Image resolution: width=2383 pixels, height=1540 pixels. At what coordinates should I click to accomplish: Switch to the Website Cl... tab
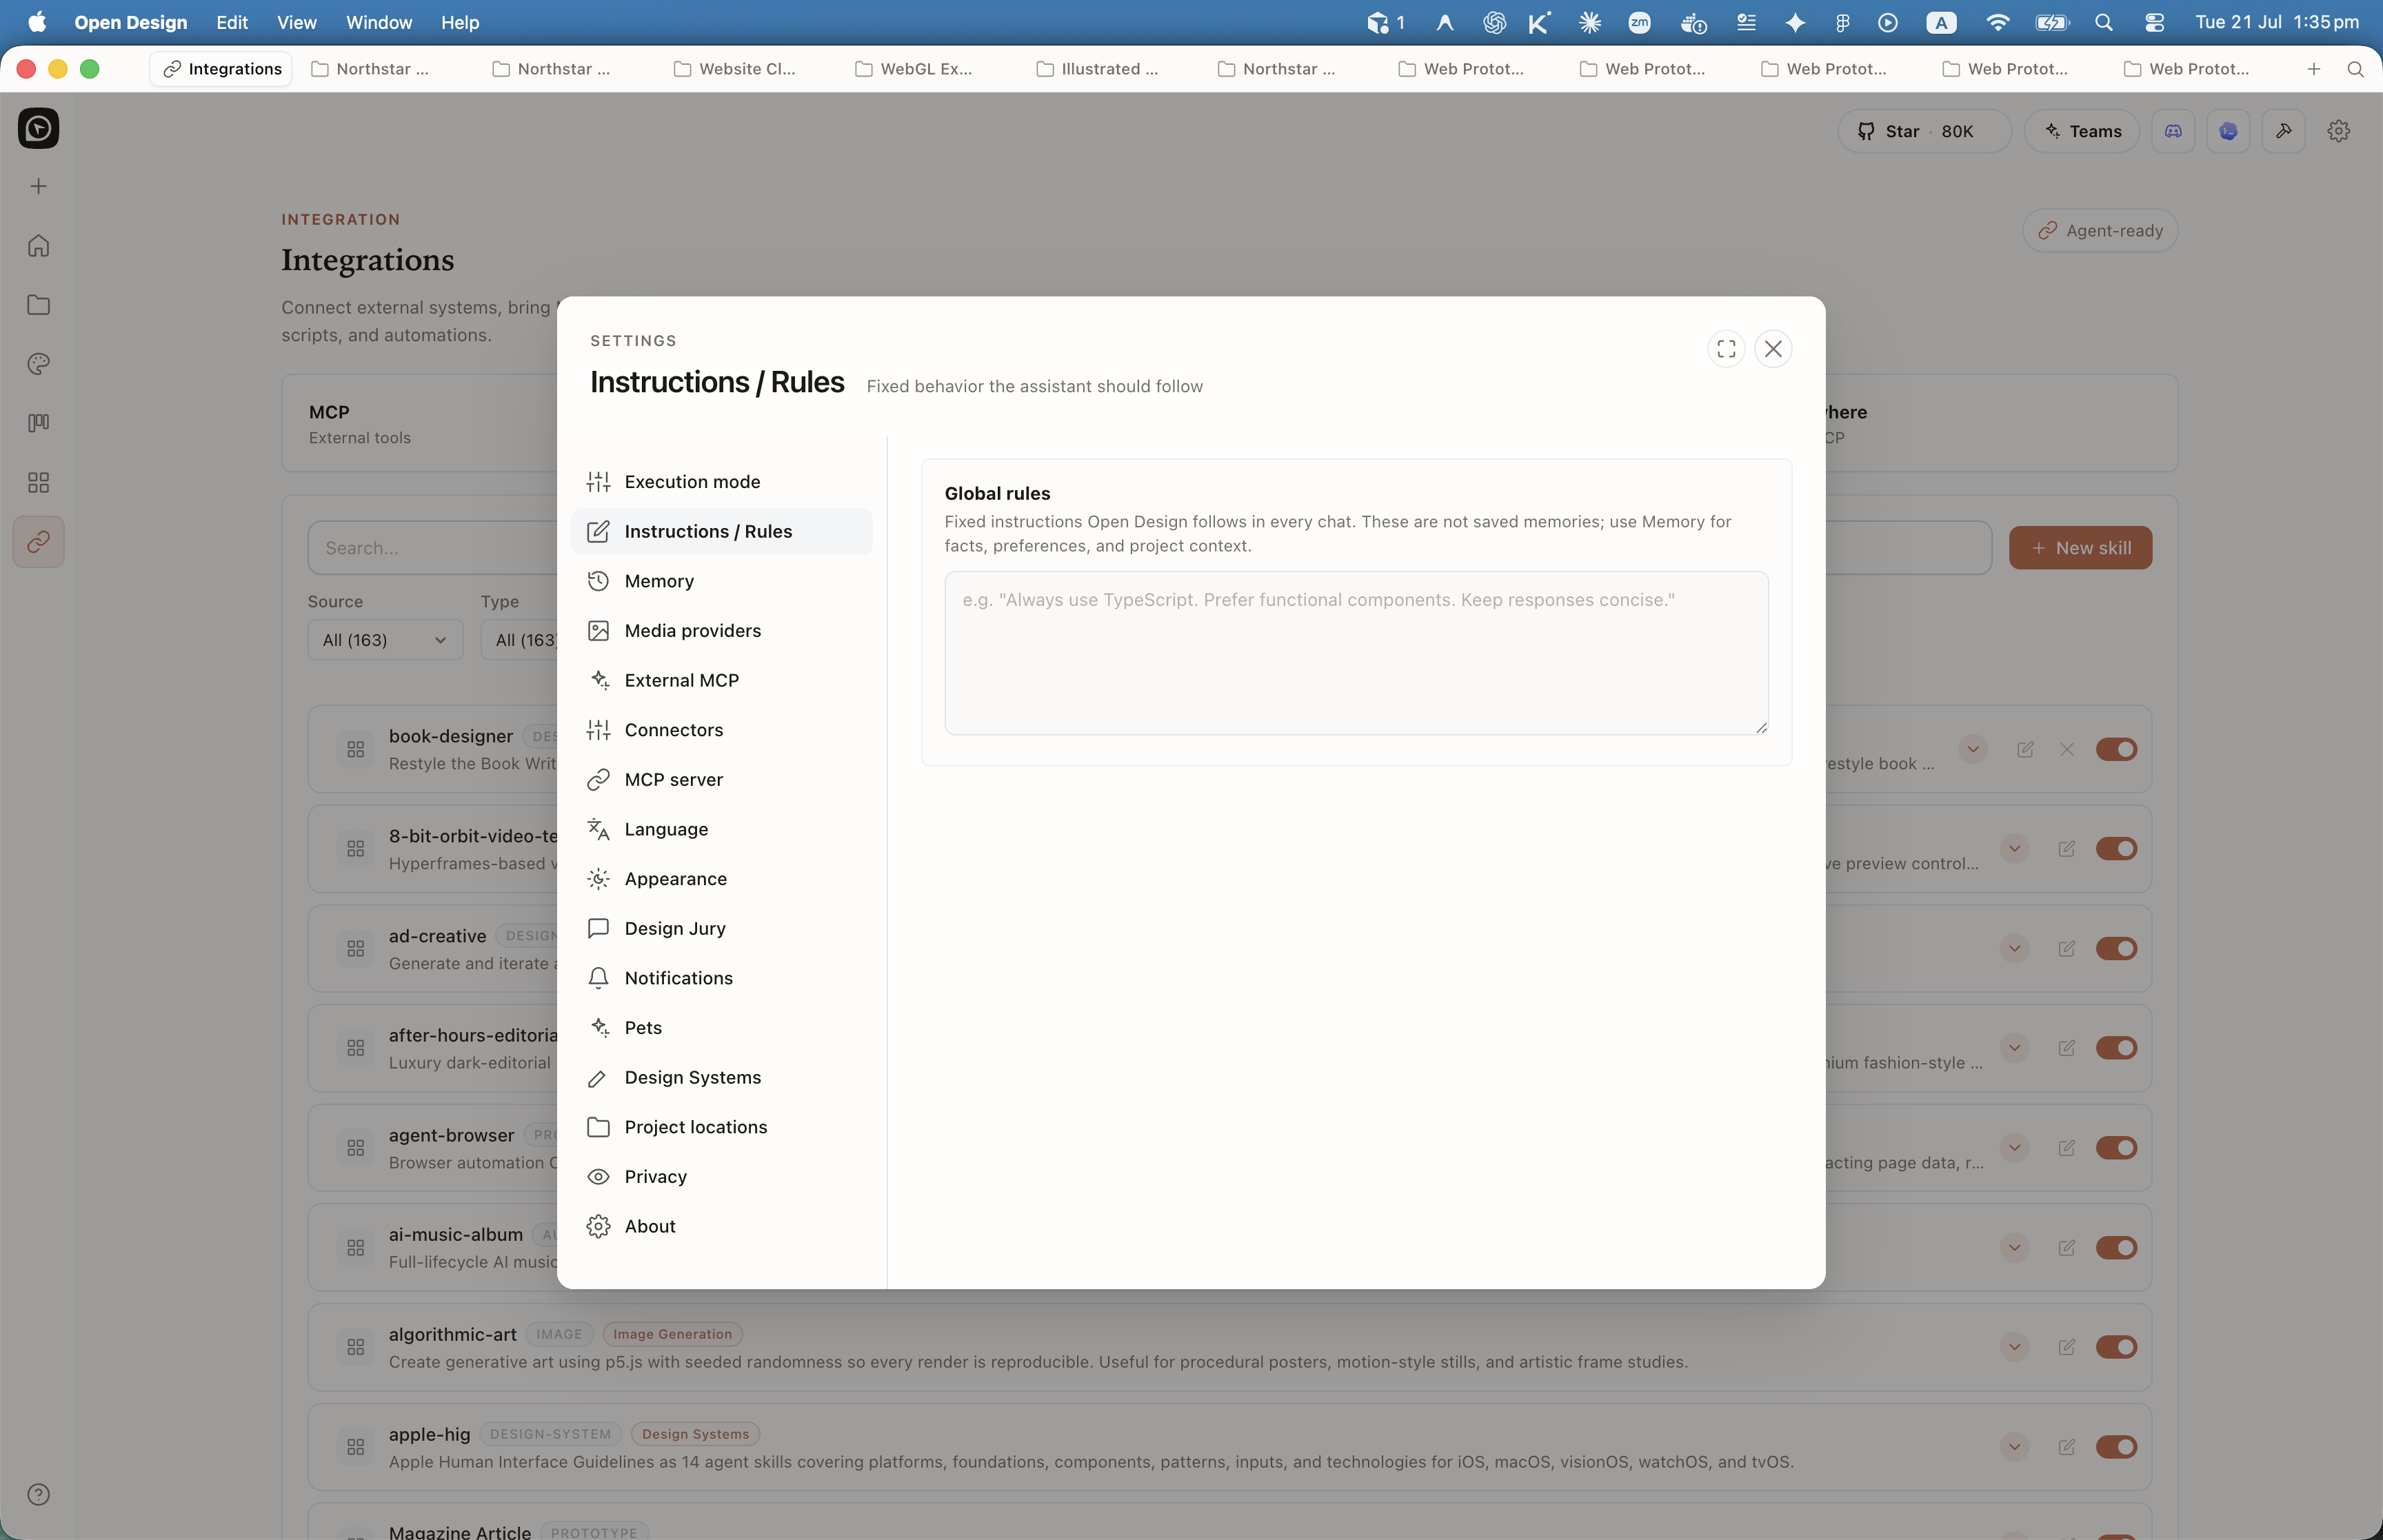click(735, 69)
